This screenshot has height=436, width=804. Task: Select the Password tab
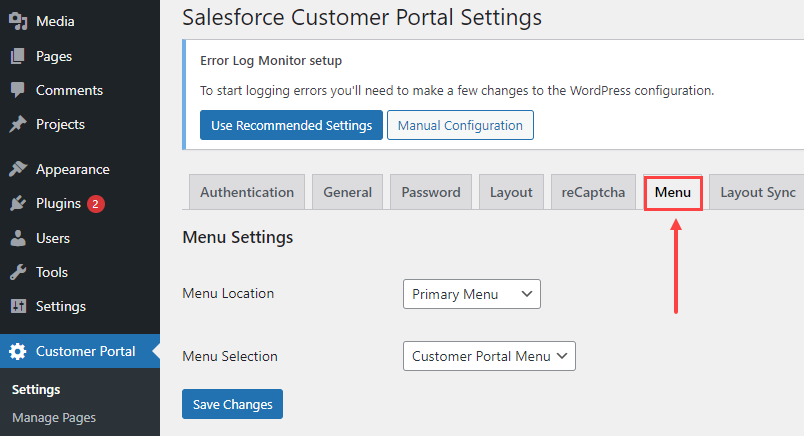pyautogui.click(x=431, y=192)
